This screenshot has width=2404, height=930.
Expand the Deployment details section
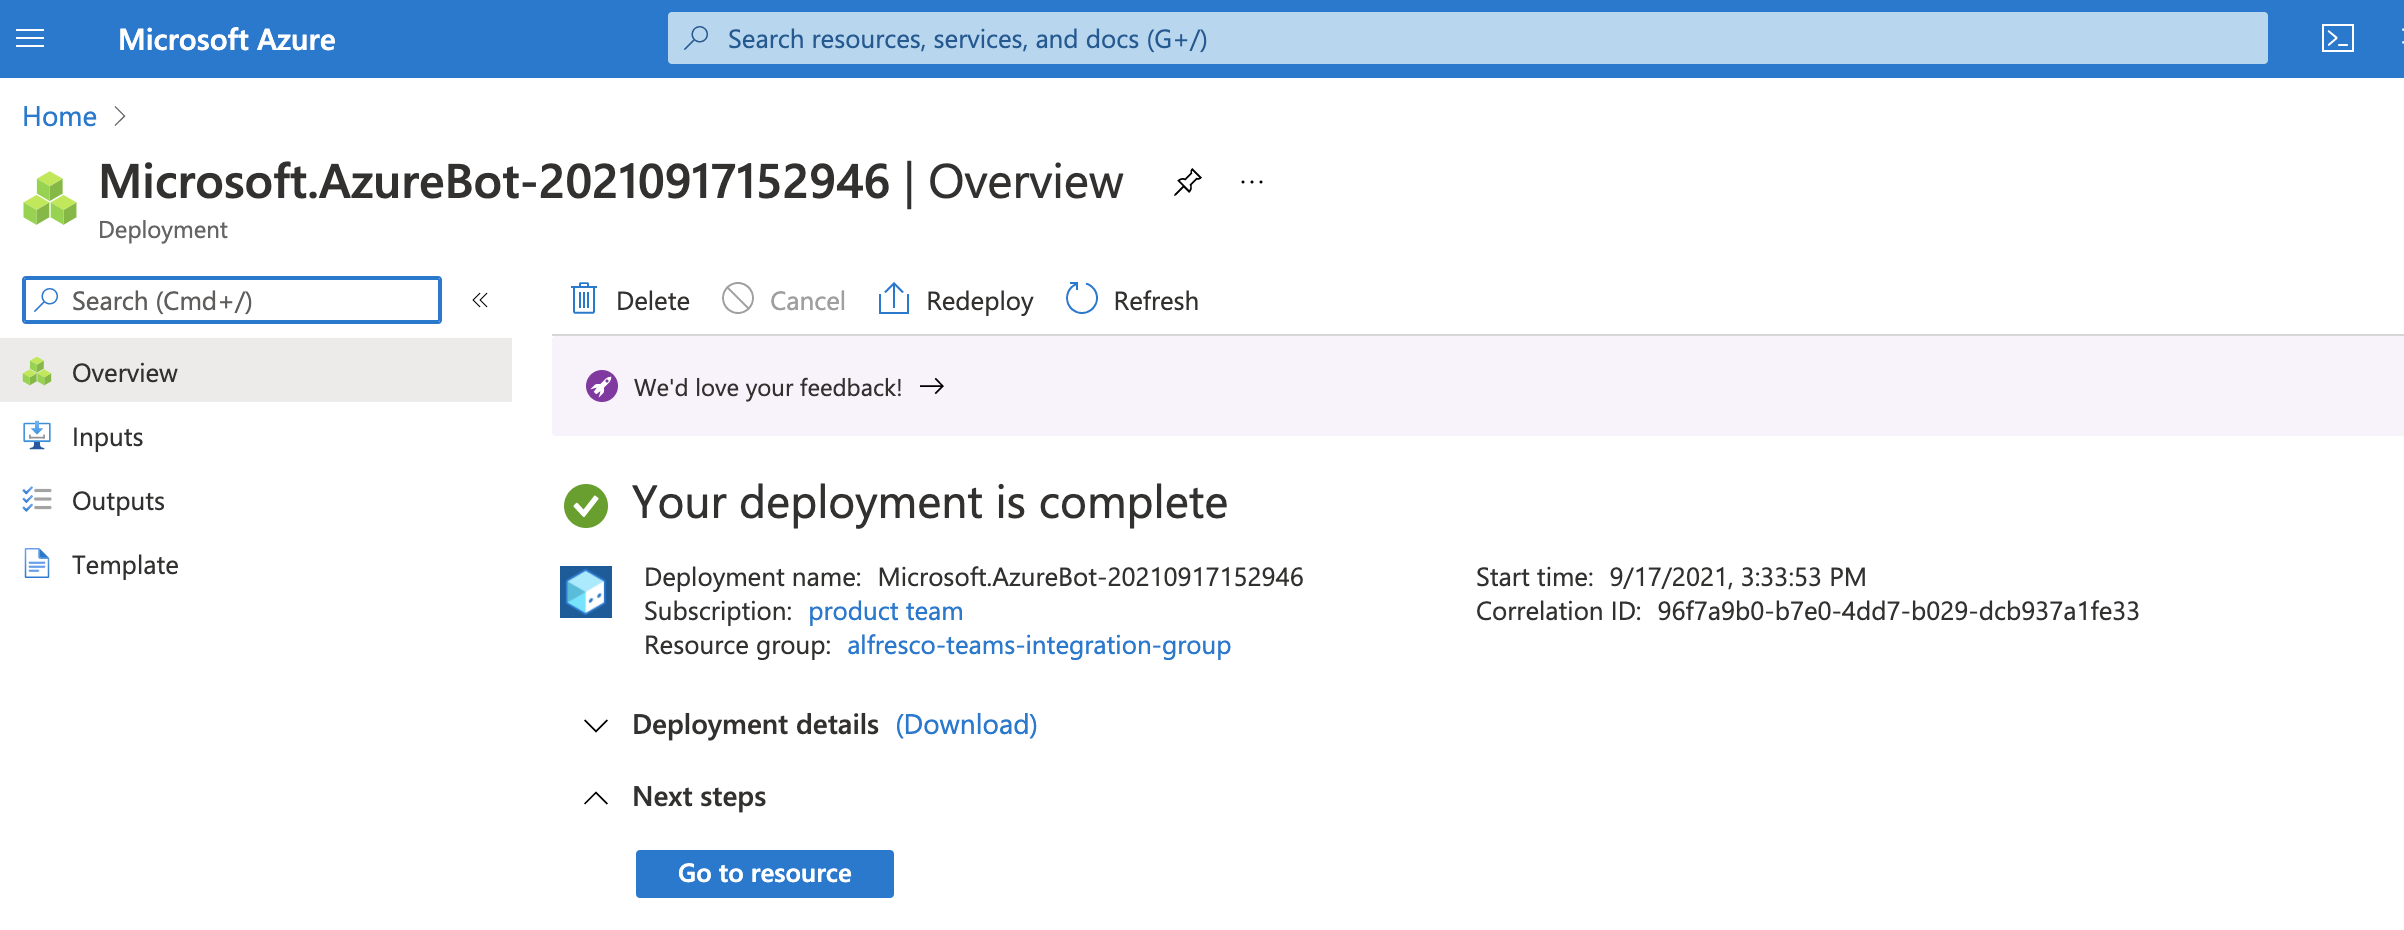596,725
